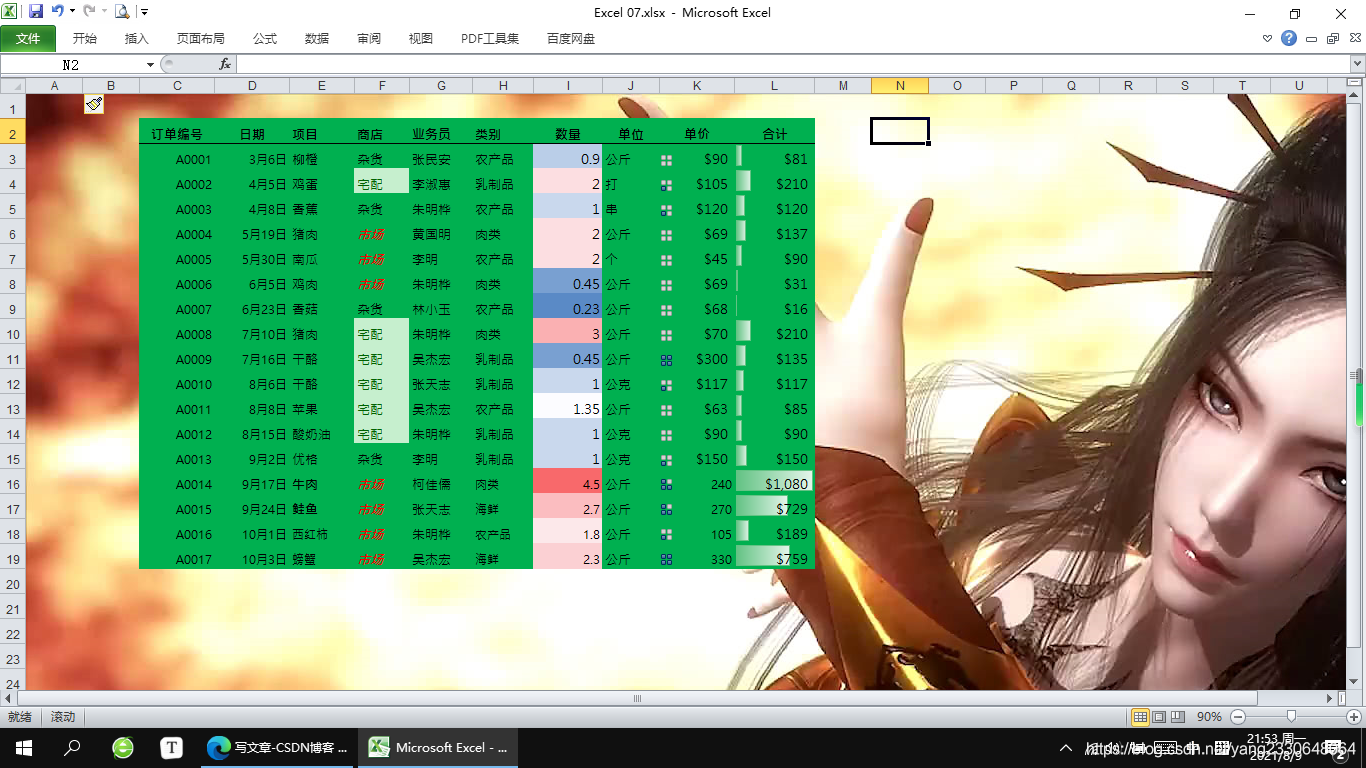
Task: Open Excel Help question mark icon
Action: 1289,39
